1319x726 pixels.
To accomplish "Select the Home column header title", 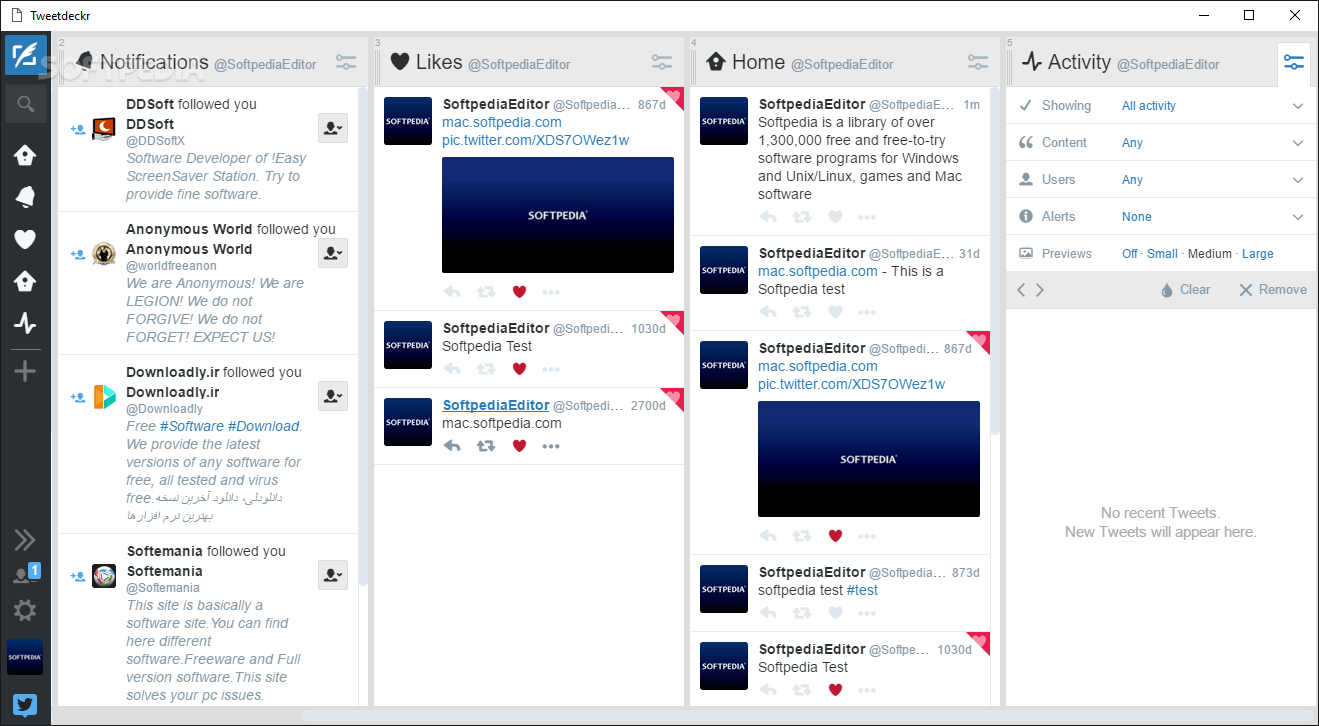I will coord(758,62).
